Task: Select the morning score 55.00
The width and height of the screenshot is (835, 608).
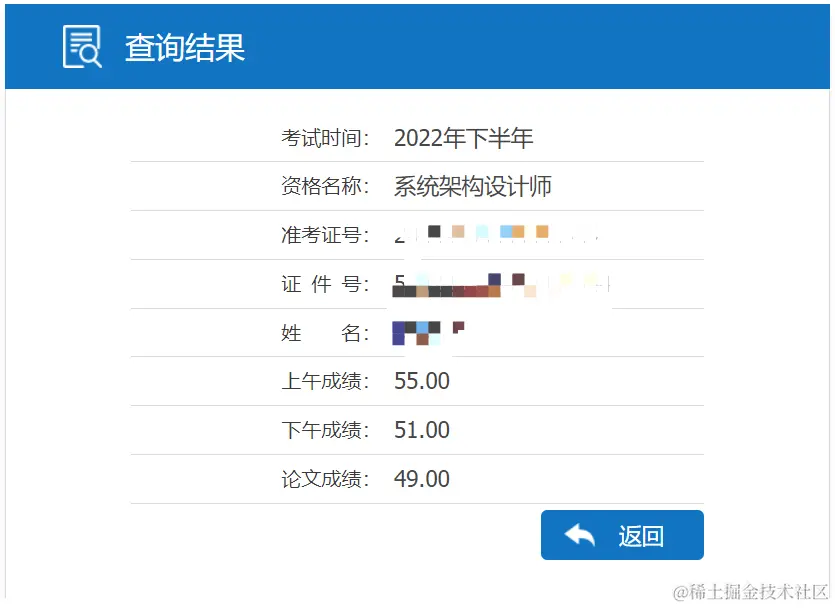Action: [x=422, y=381]
